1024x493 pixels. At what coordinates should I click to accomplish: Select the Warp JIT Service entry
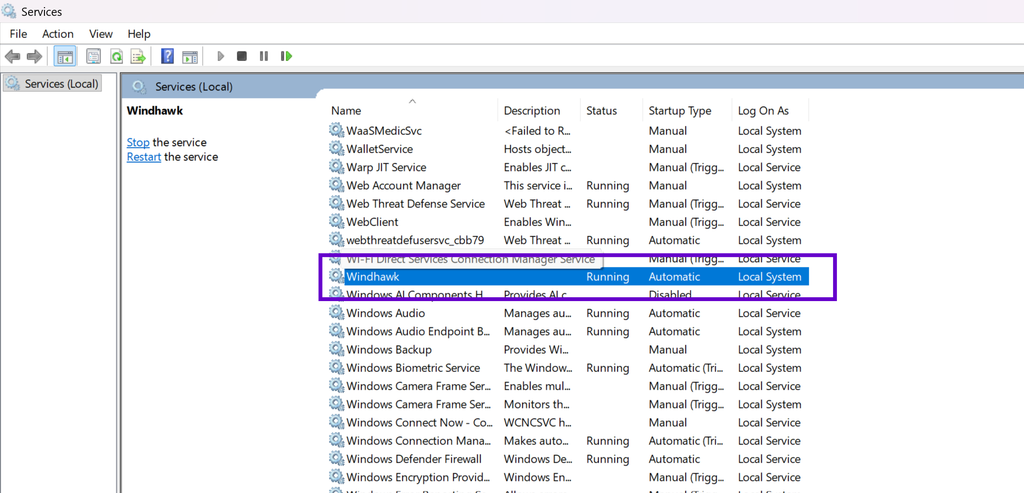[x=386, y=167]
